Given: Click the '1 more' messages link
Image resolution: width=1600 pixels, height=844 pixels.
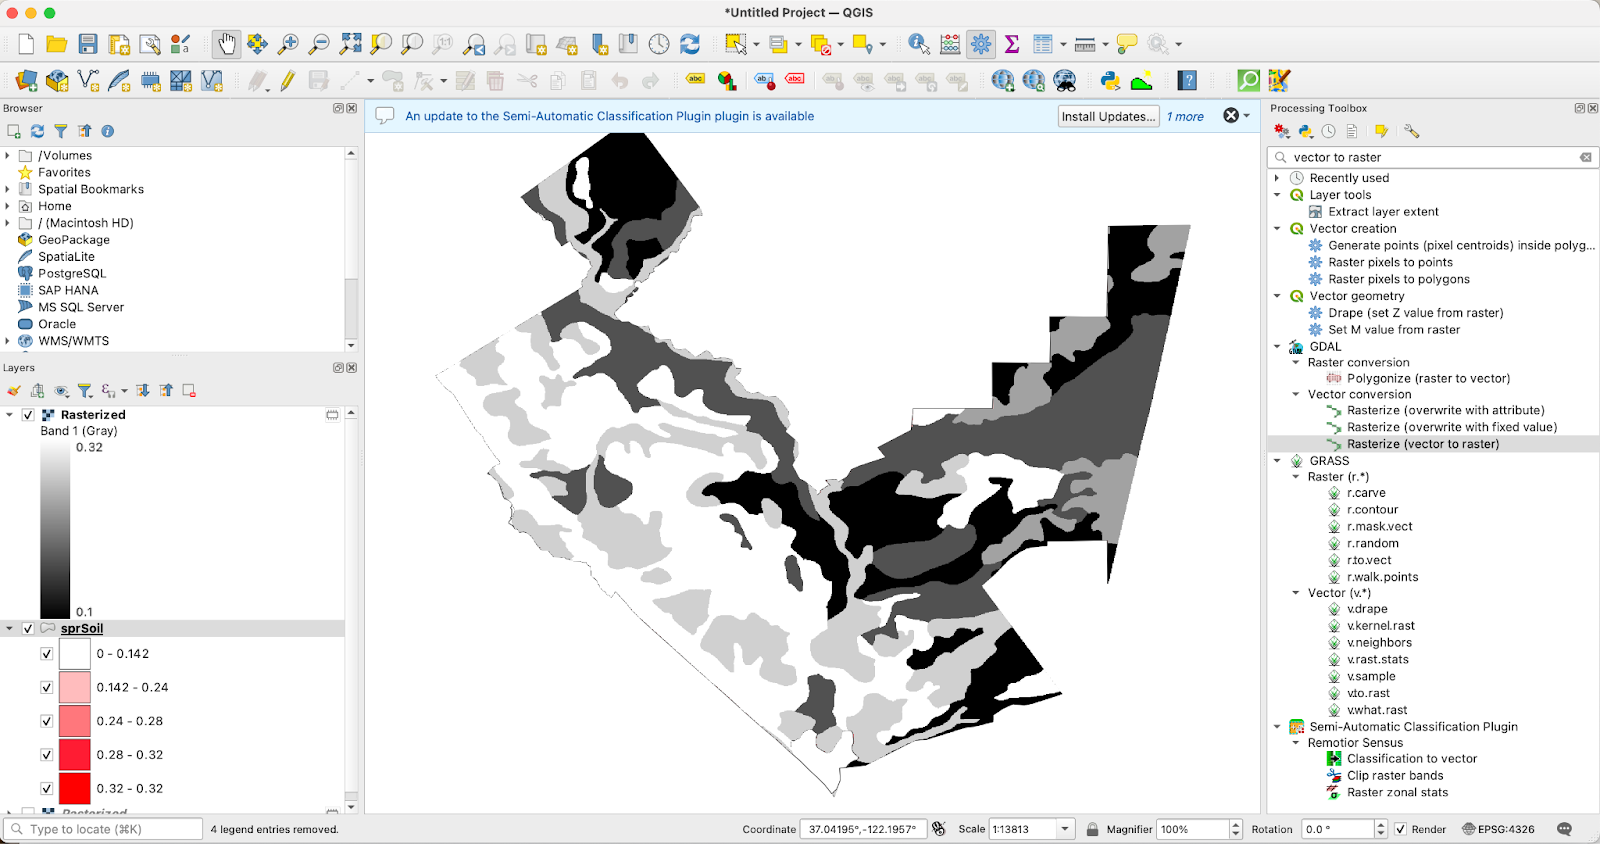Looking at the screenshot, I should 1185,116.
